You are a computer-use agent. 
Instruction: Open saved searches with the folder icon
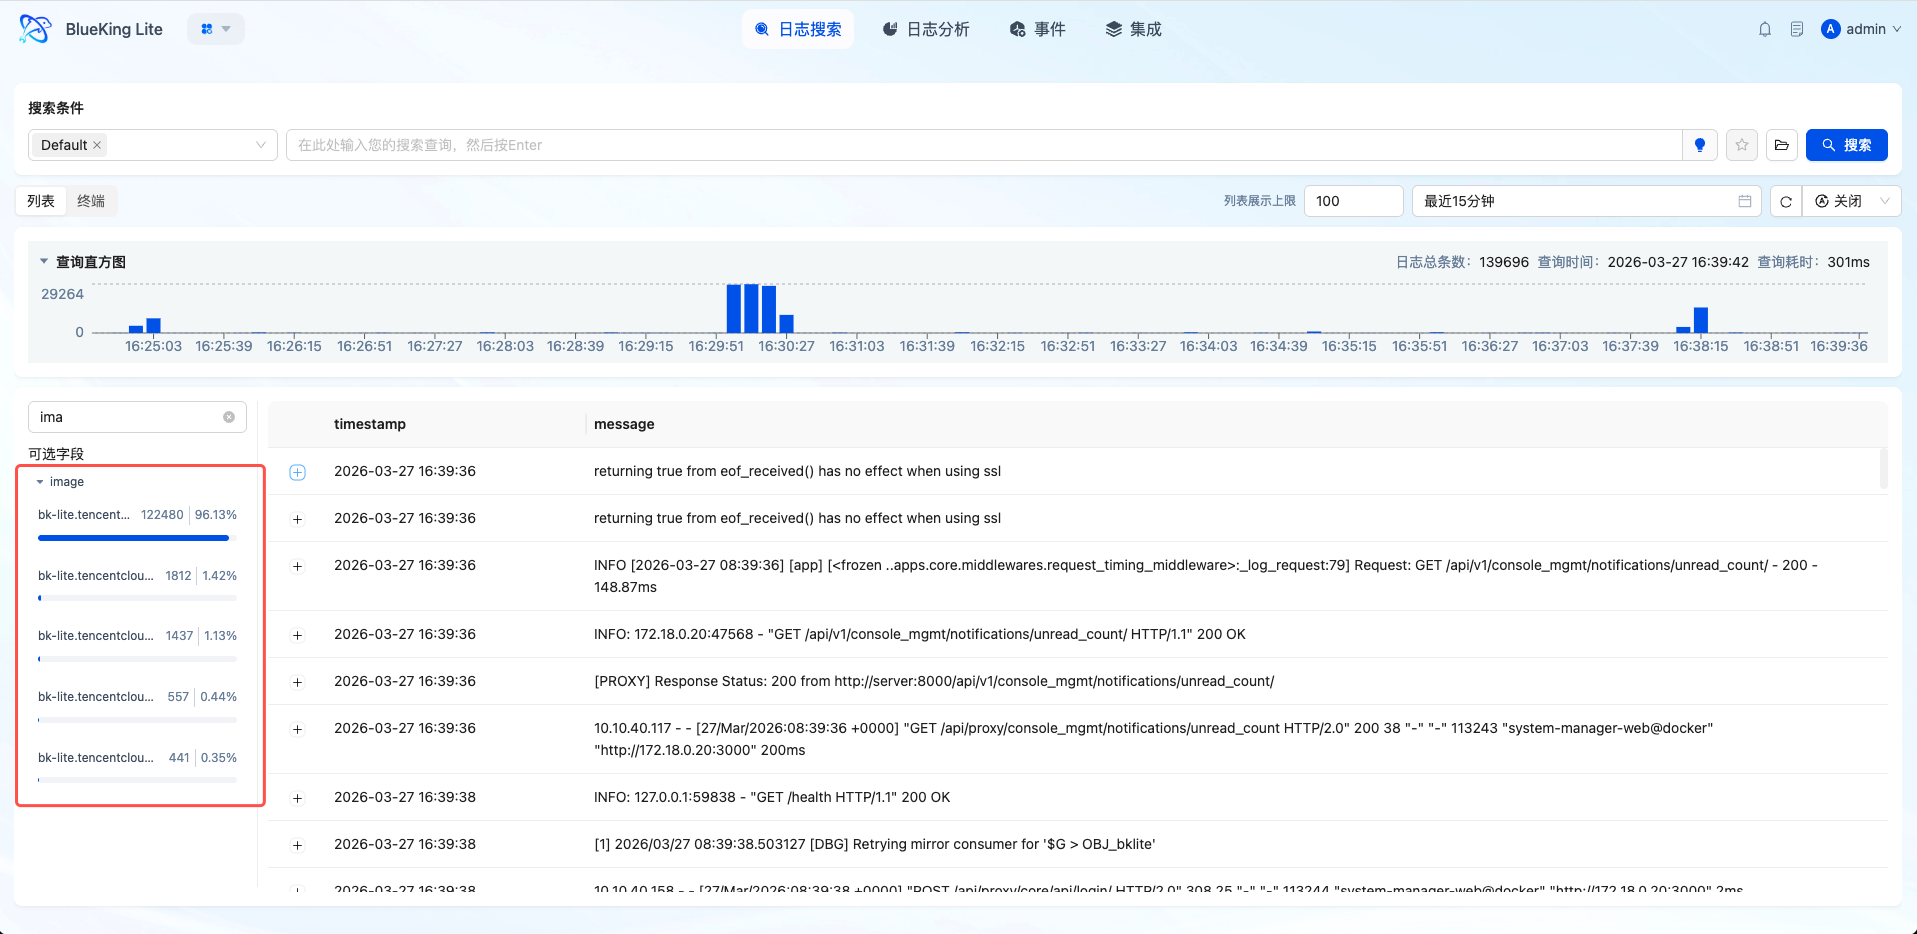tap(1782, 145)
